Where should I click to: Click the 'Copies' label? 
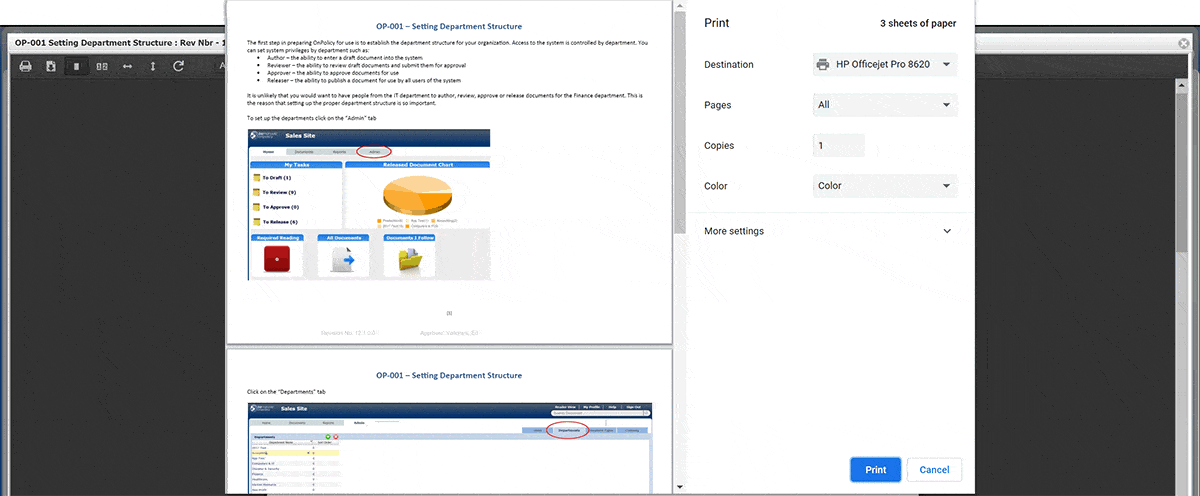[719, 145]
